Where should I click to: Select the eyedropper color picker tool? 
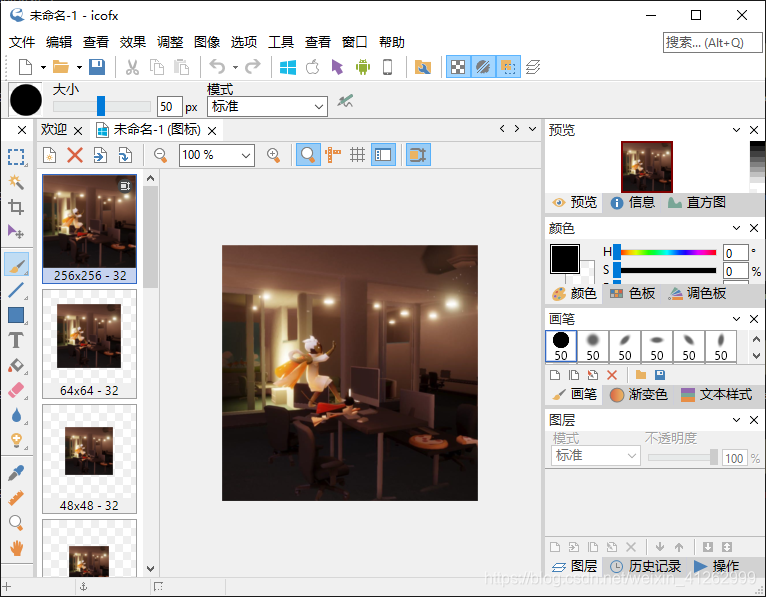click(16, 473)
